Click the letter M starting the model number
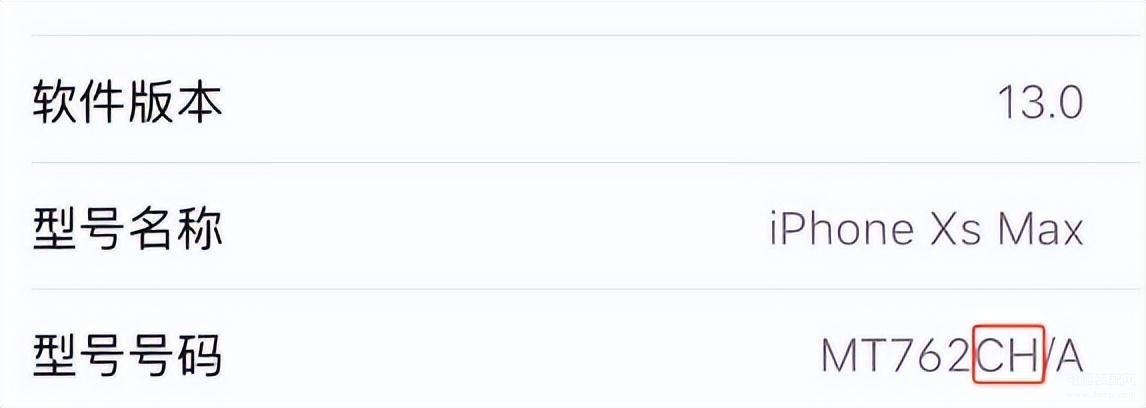The image size is (1146, 408). click(x=838, y=355)
